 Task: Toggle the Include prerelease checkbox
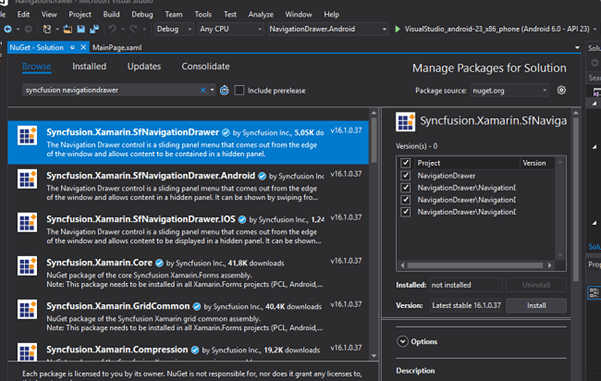pos(239,90)
